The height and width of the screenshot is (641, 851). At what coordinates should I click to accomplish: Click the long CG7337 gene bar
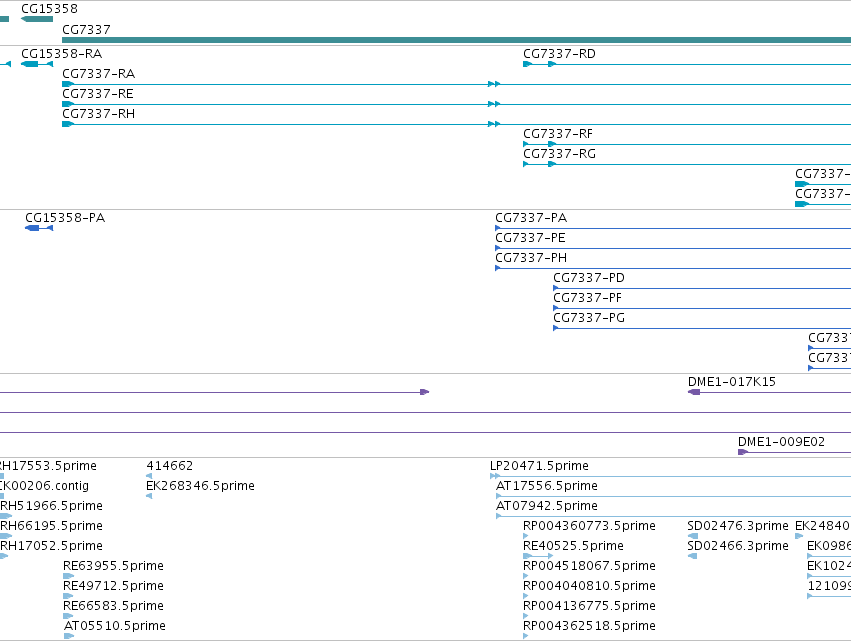click(456, 40)
